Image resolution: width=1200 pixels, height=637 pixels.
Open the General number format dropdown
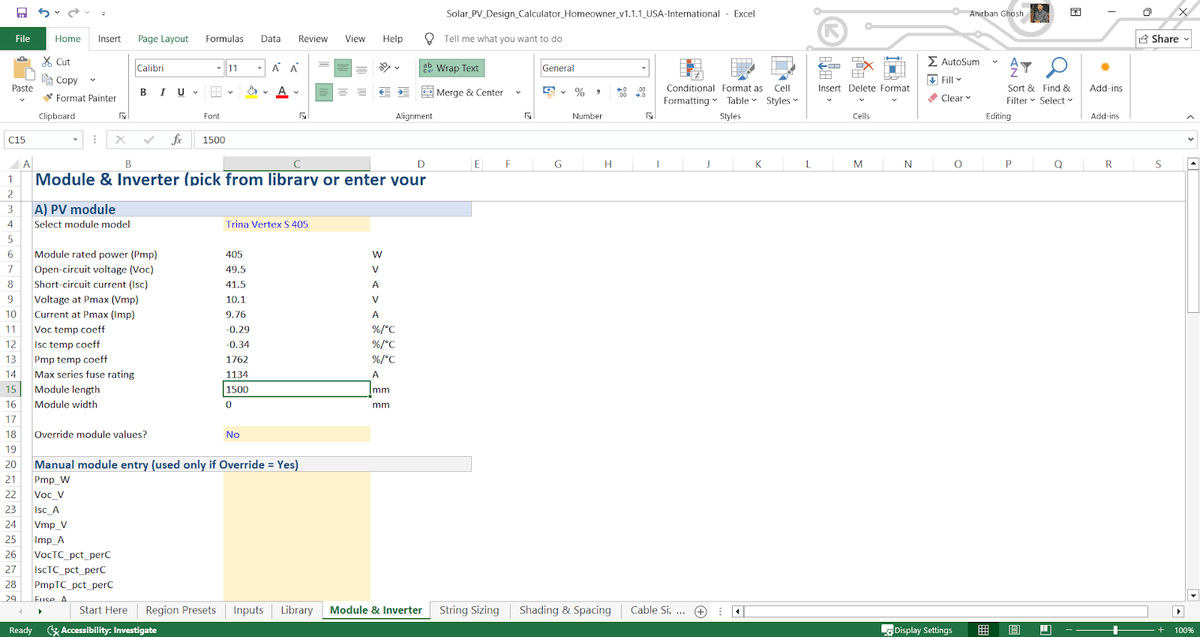[x=645, y=68]
